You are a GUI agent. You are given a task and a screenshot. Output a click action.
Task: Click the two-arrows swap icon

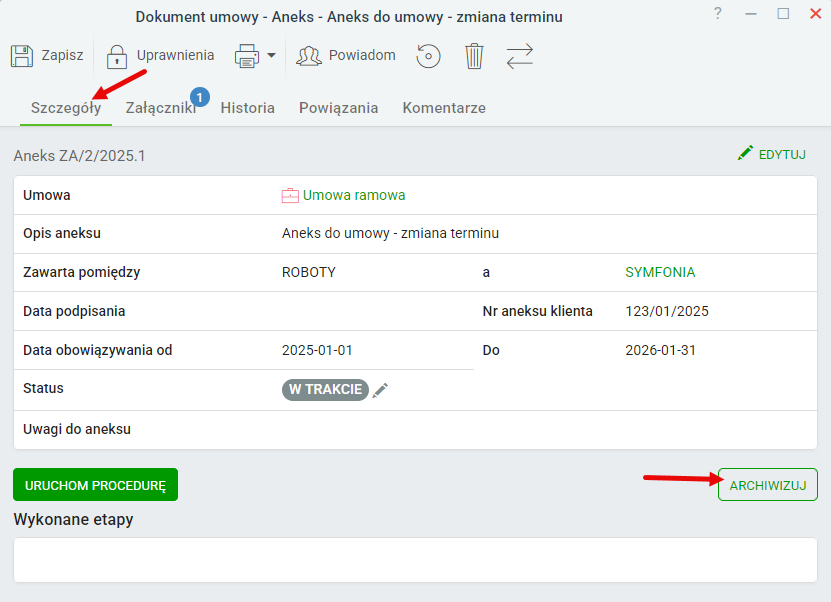pyautogui.click(x=519, y=56)
